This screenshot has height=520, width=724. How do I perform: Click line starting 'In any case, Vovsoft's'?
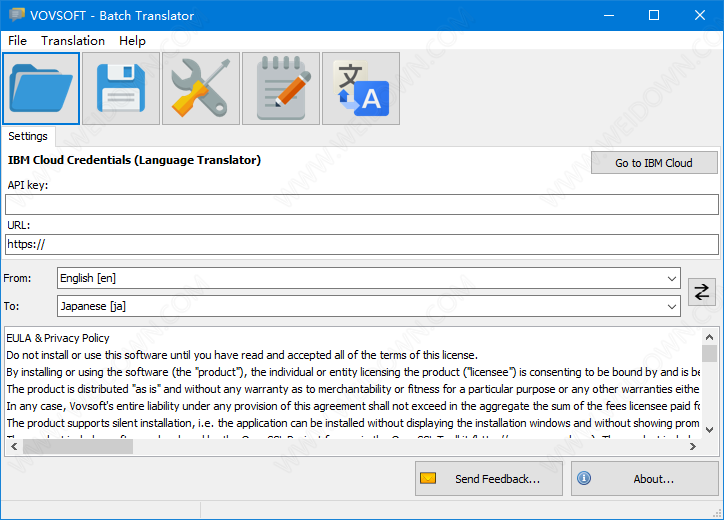click(x=353, y=406)
